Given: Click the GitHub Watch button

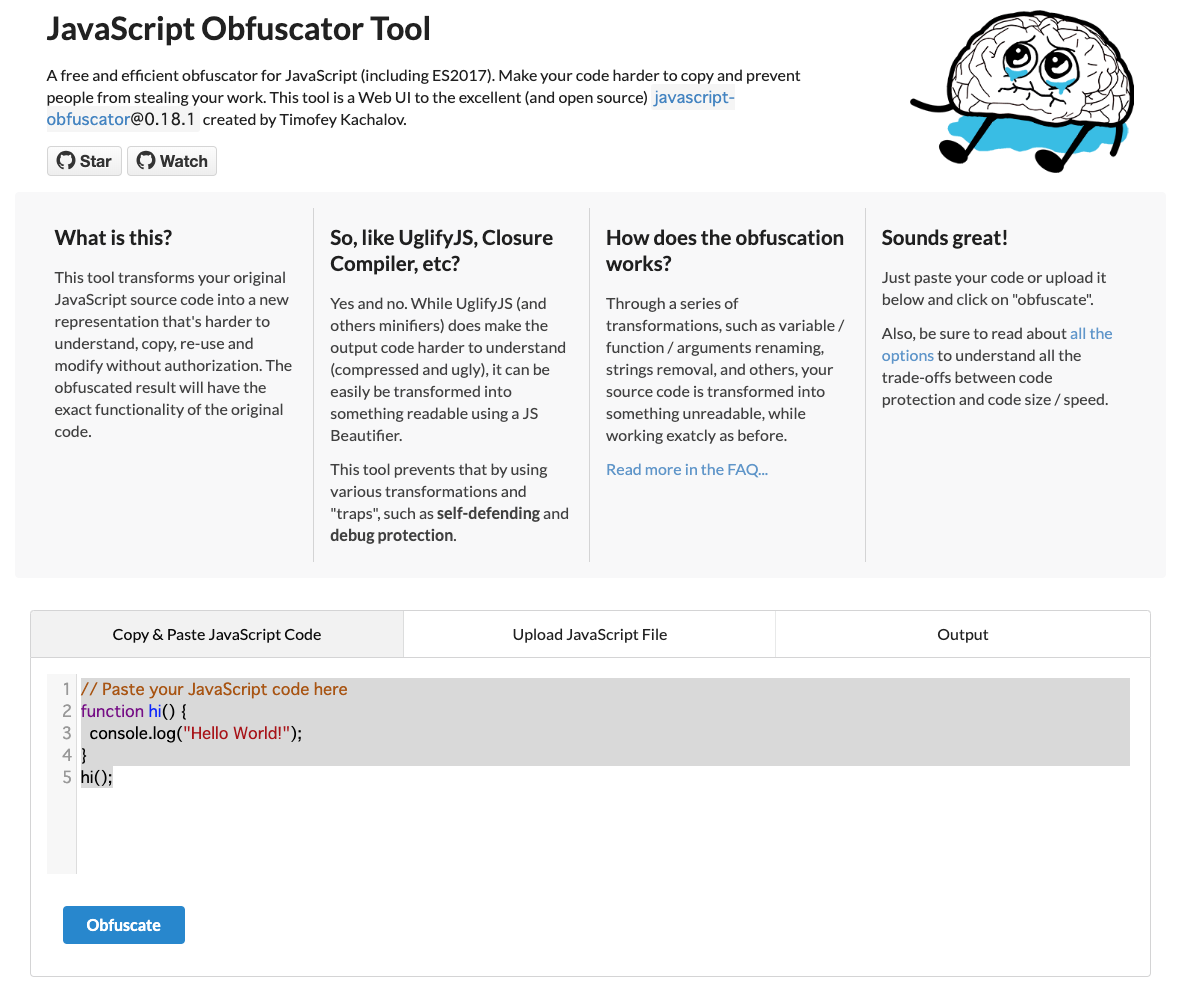Looking at the screenshot, I should (172, 161).
